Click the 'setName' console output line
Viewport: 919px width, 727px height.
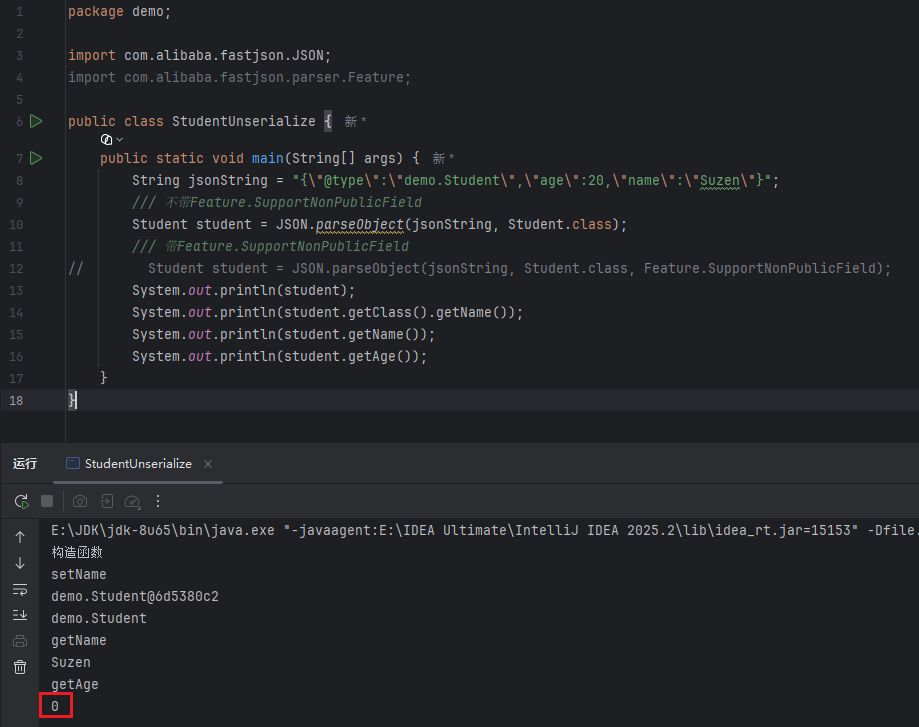[x=79, y=575]
